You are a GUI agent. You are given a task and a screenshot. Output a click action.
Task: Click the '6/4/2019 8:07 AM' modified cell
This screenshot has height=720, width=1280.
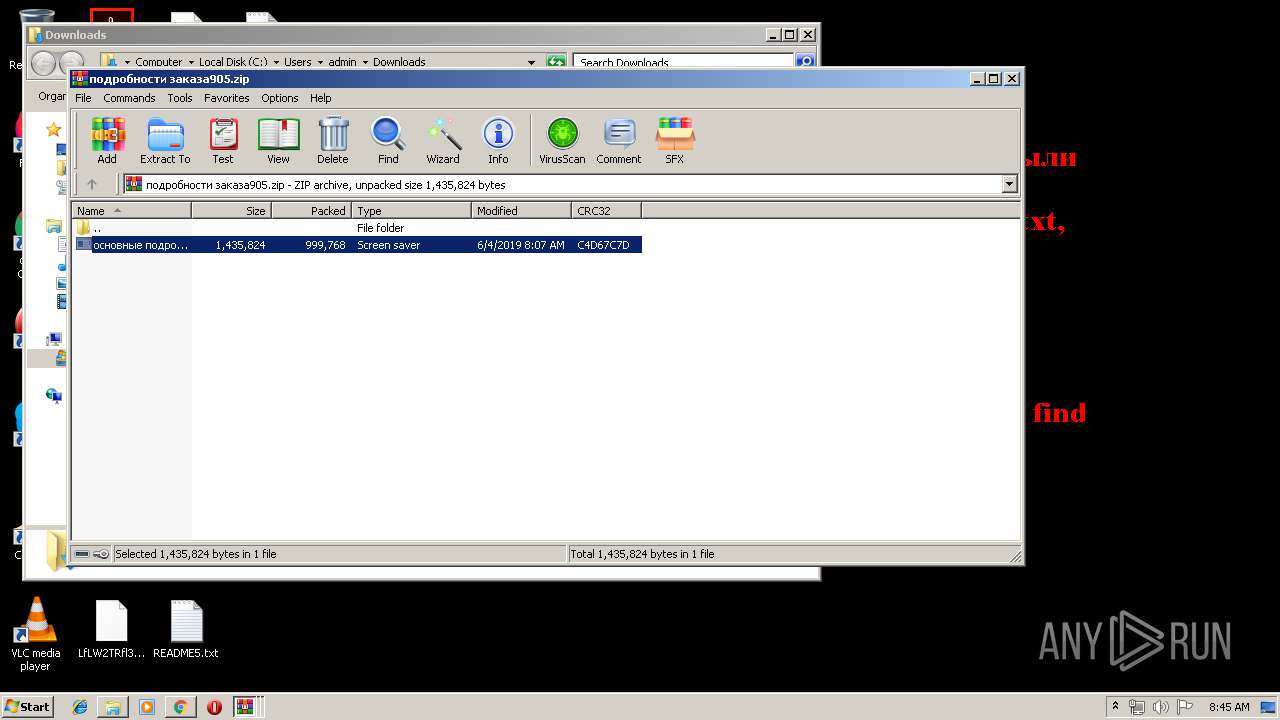point(521,245)
